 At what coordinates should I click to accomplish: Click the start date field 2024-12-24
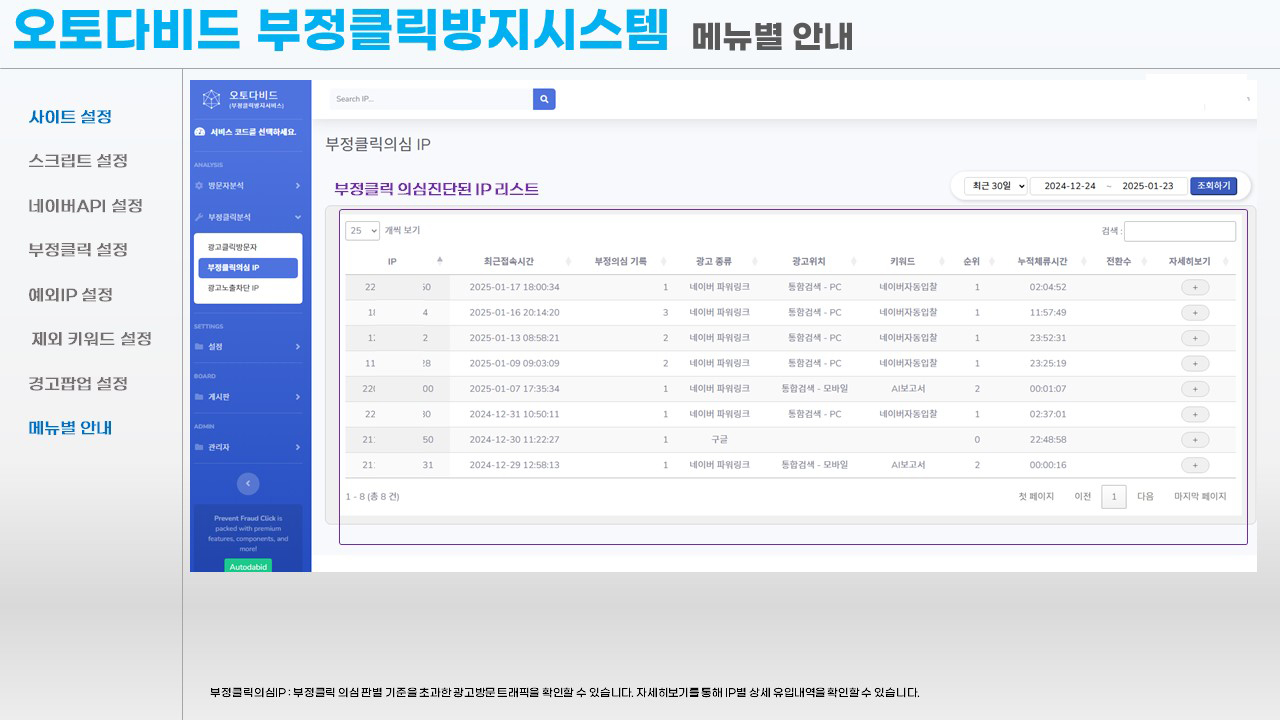pos(1069,186)
